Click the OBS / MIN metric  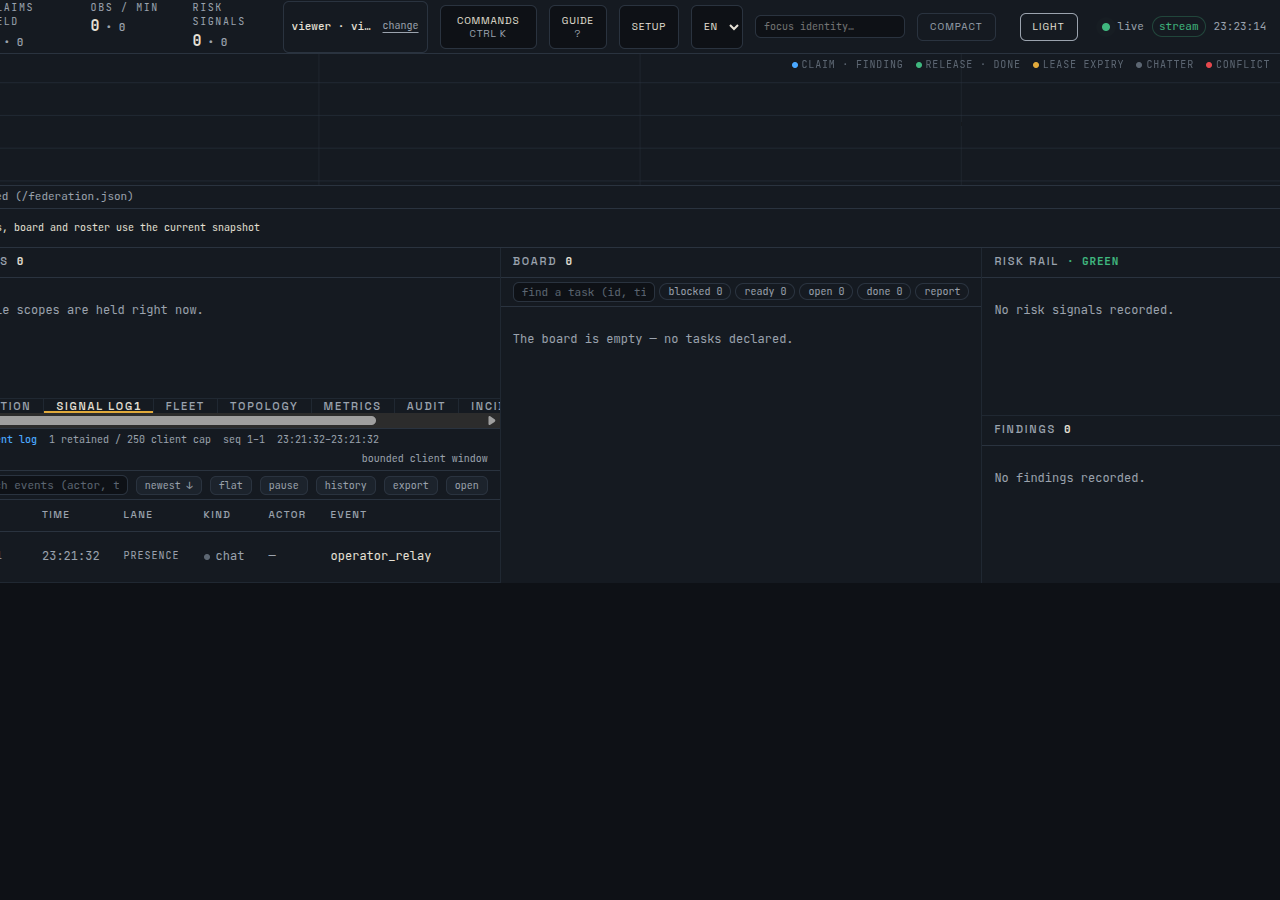124,18
